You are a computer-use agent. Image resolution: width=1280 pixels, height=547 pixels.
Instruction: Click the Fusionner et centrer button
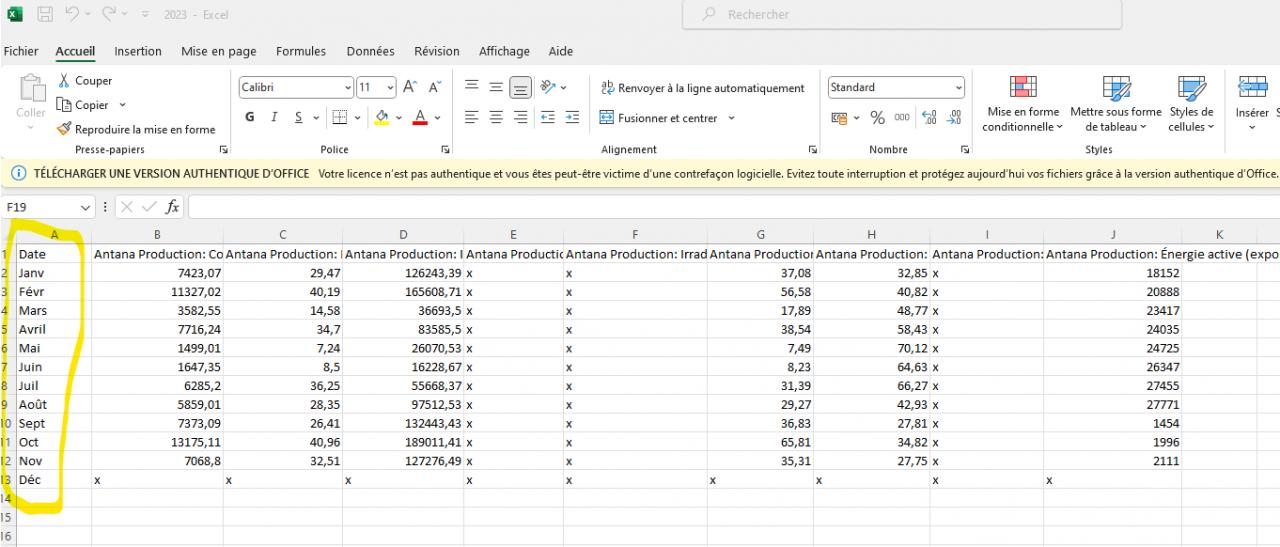pyautogui.click(x=660, y=118)
